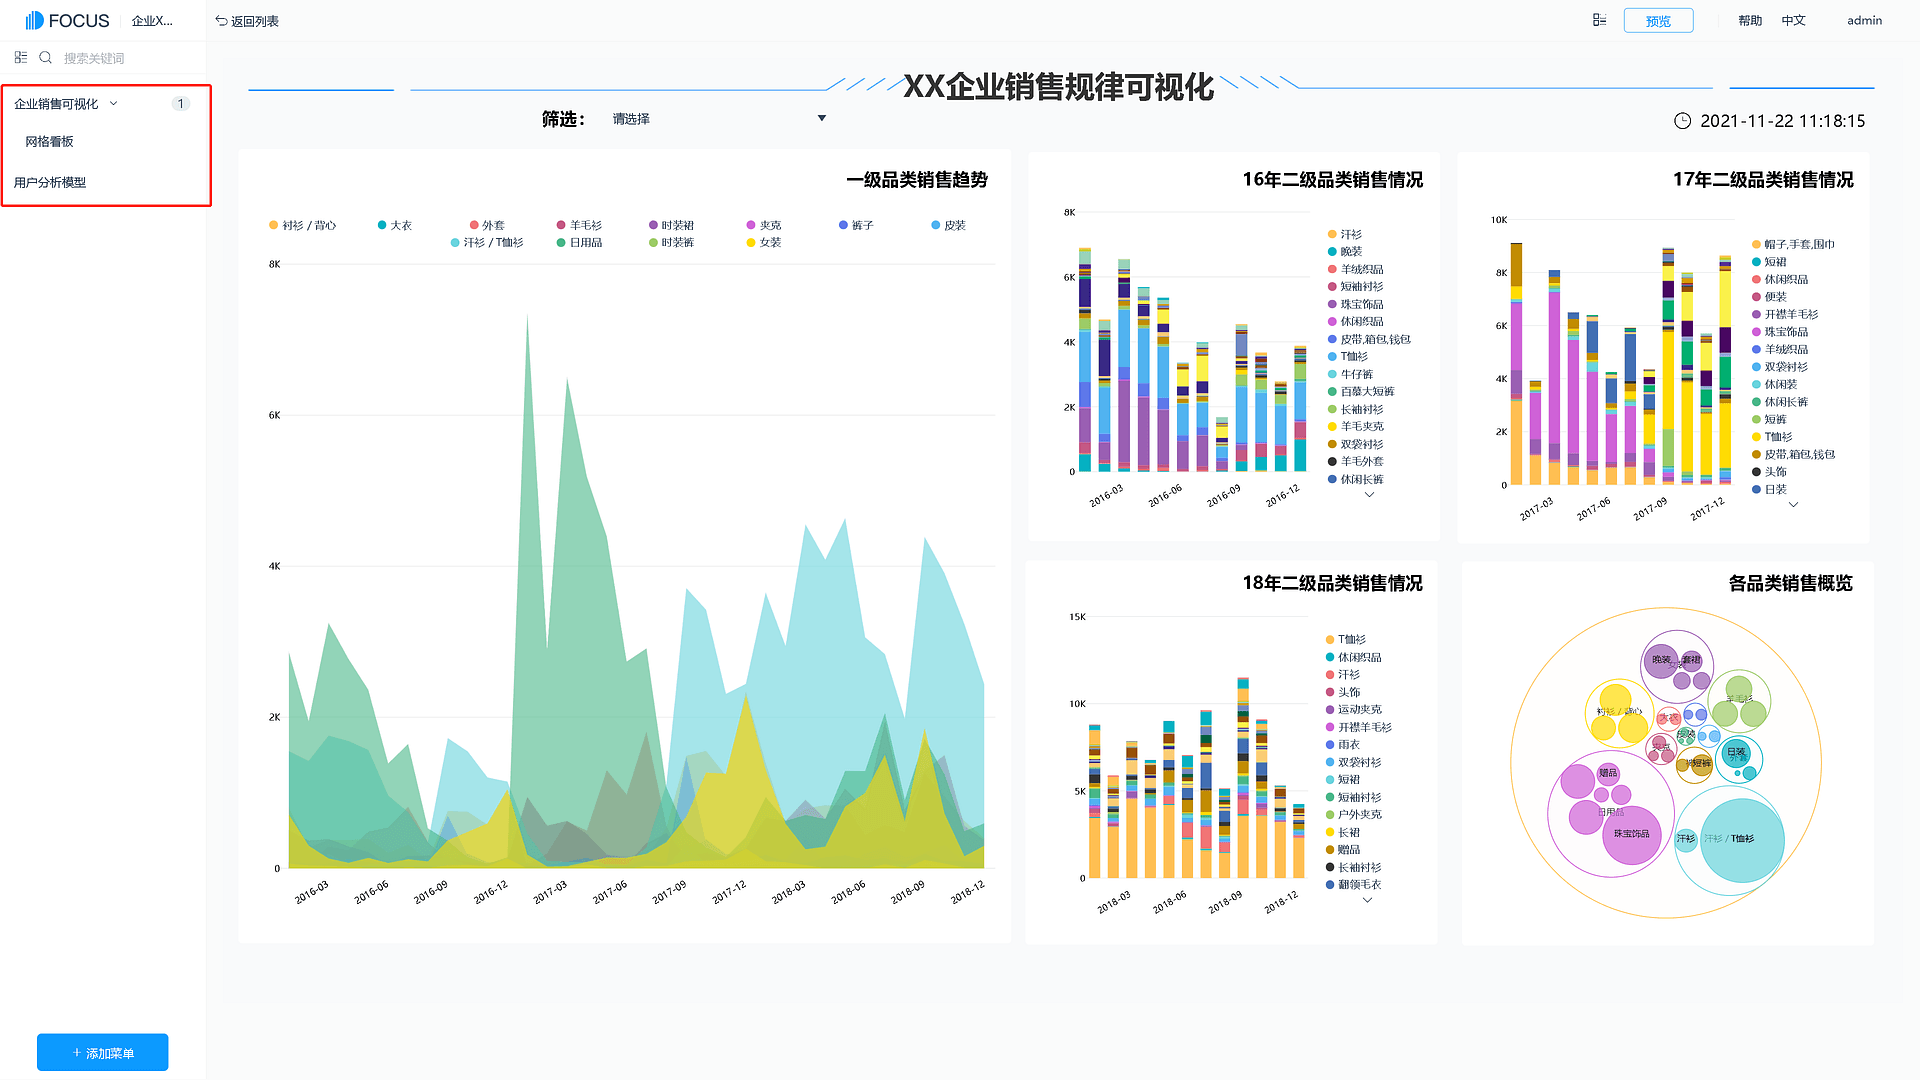This screenshot has width=1920, height=1080.
Task: Open the 筛选 请选择 dropdown
Action: pos(720,119)
